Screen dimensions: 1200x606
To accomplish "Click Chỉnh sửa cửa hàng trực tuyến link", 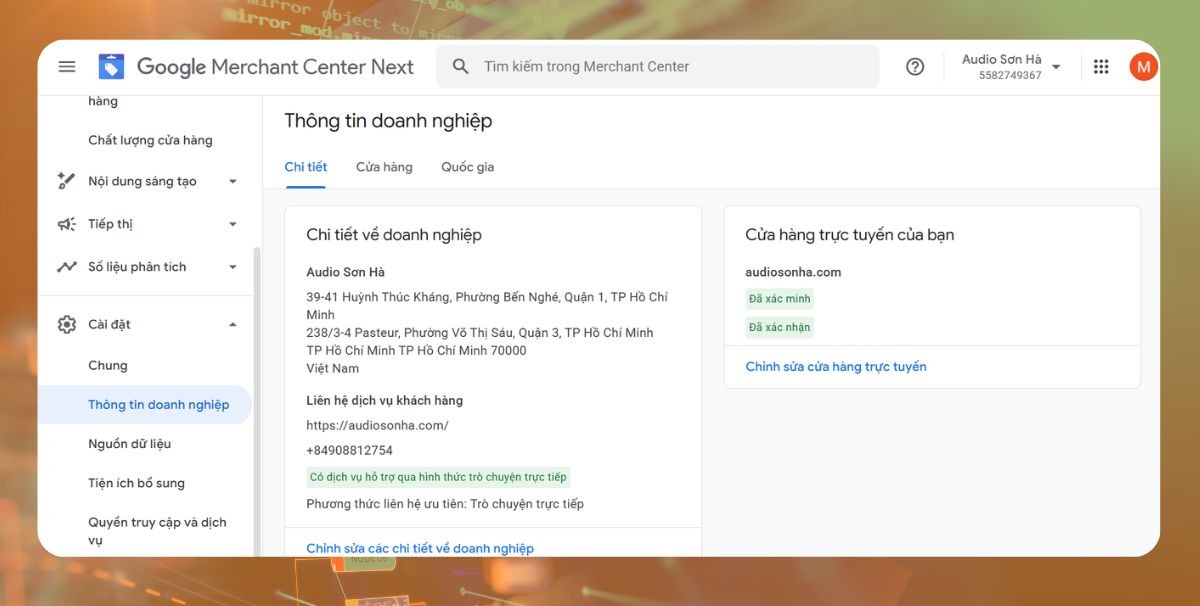I will [835, 367].
